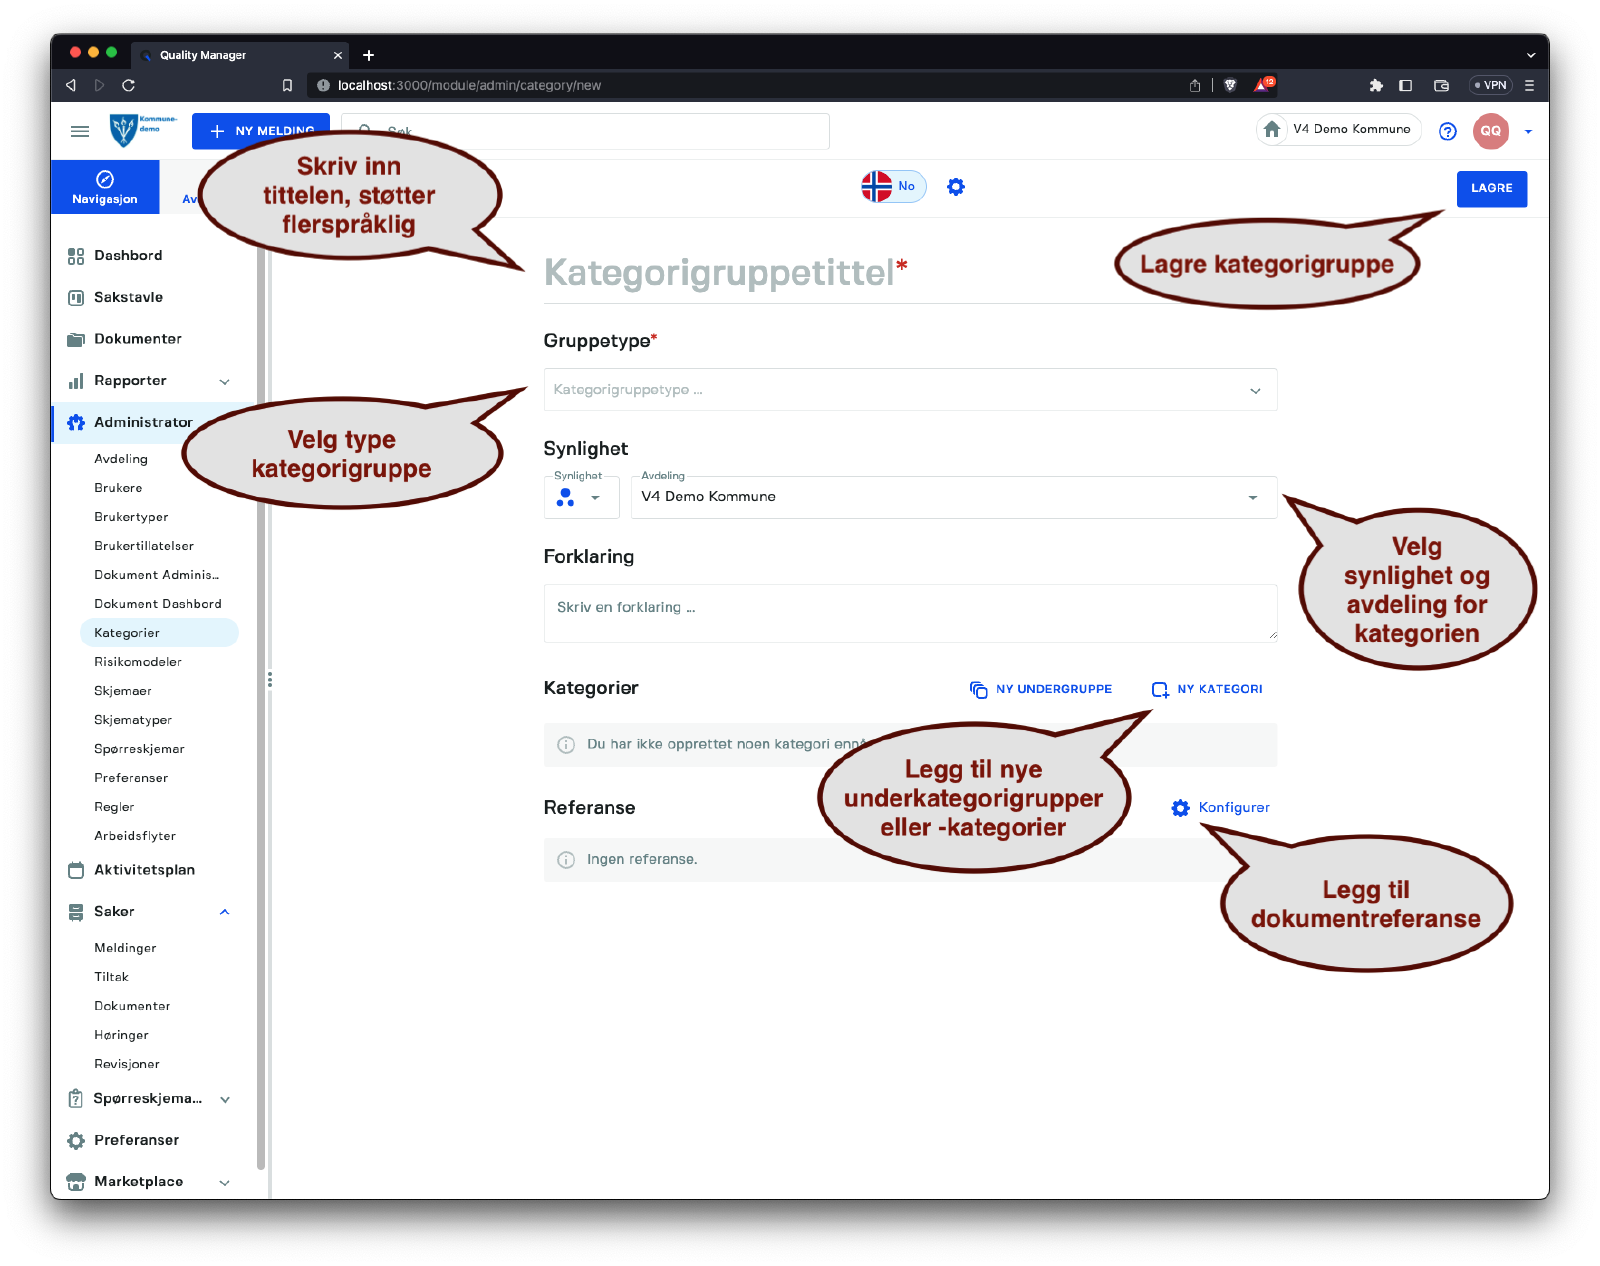Click the help question mark icon

(x=1447, y=131)
